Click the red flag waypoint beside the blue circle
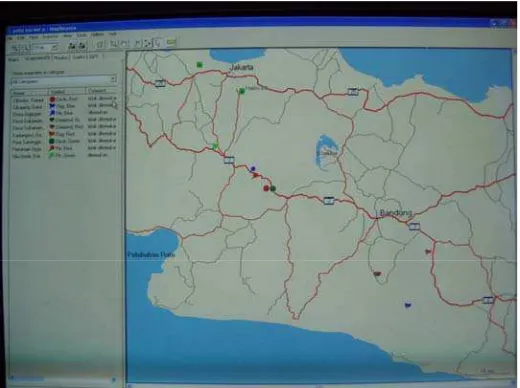Screen dimensions: 520x388 point(256,175)
